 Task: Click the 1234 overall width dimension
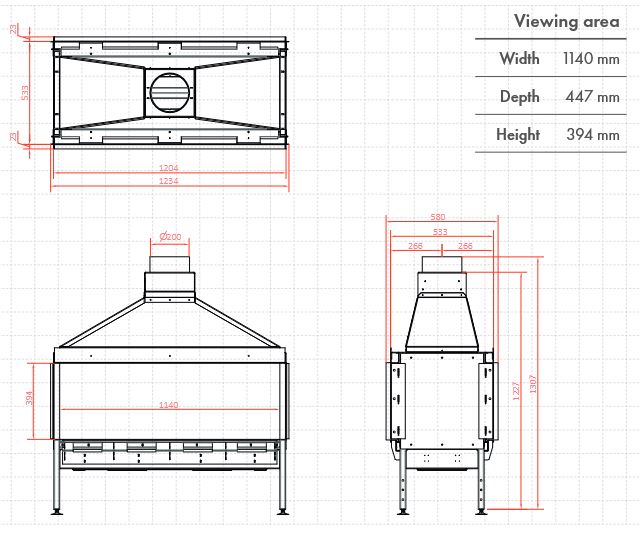click(170, 181)
